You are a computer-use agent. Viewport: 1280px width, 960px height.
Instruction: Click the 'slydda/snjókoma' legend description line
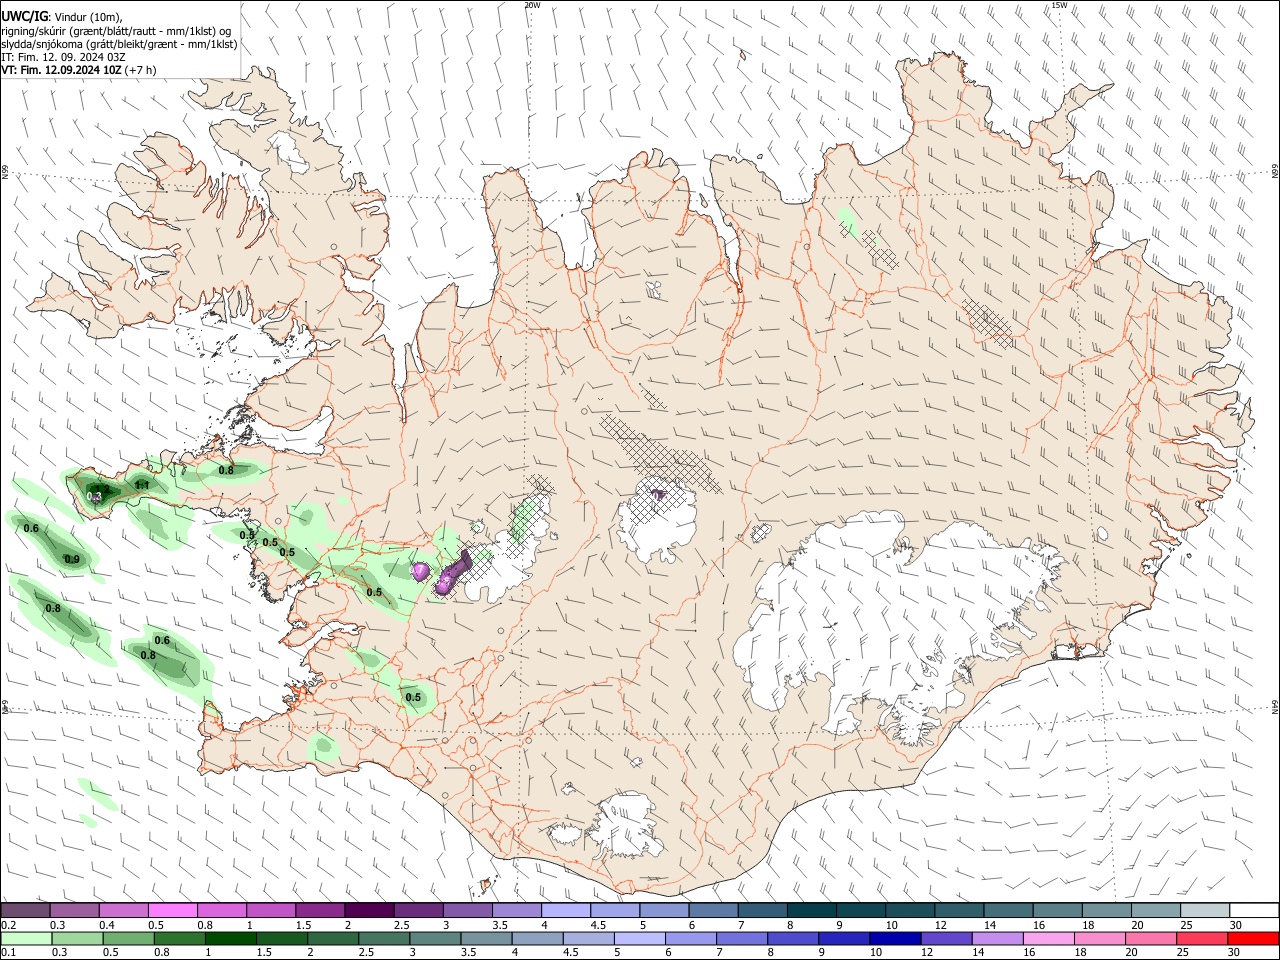pyautogui.click(x=119, y=45)
